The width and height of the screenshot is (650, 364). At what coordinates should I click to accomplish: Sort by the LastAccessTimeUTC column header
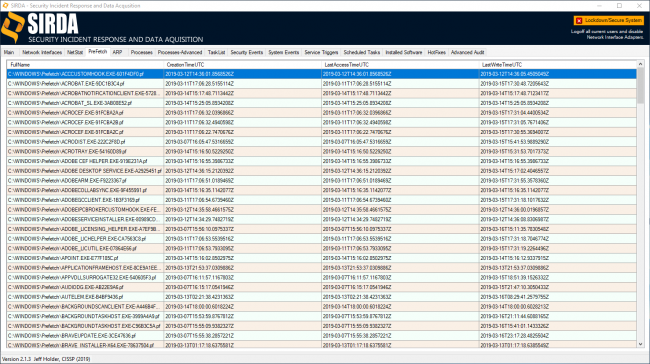click(x=400, y=65)
